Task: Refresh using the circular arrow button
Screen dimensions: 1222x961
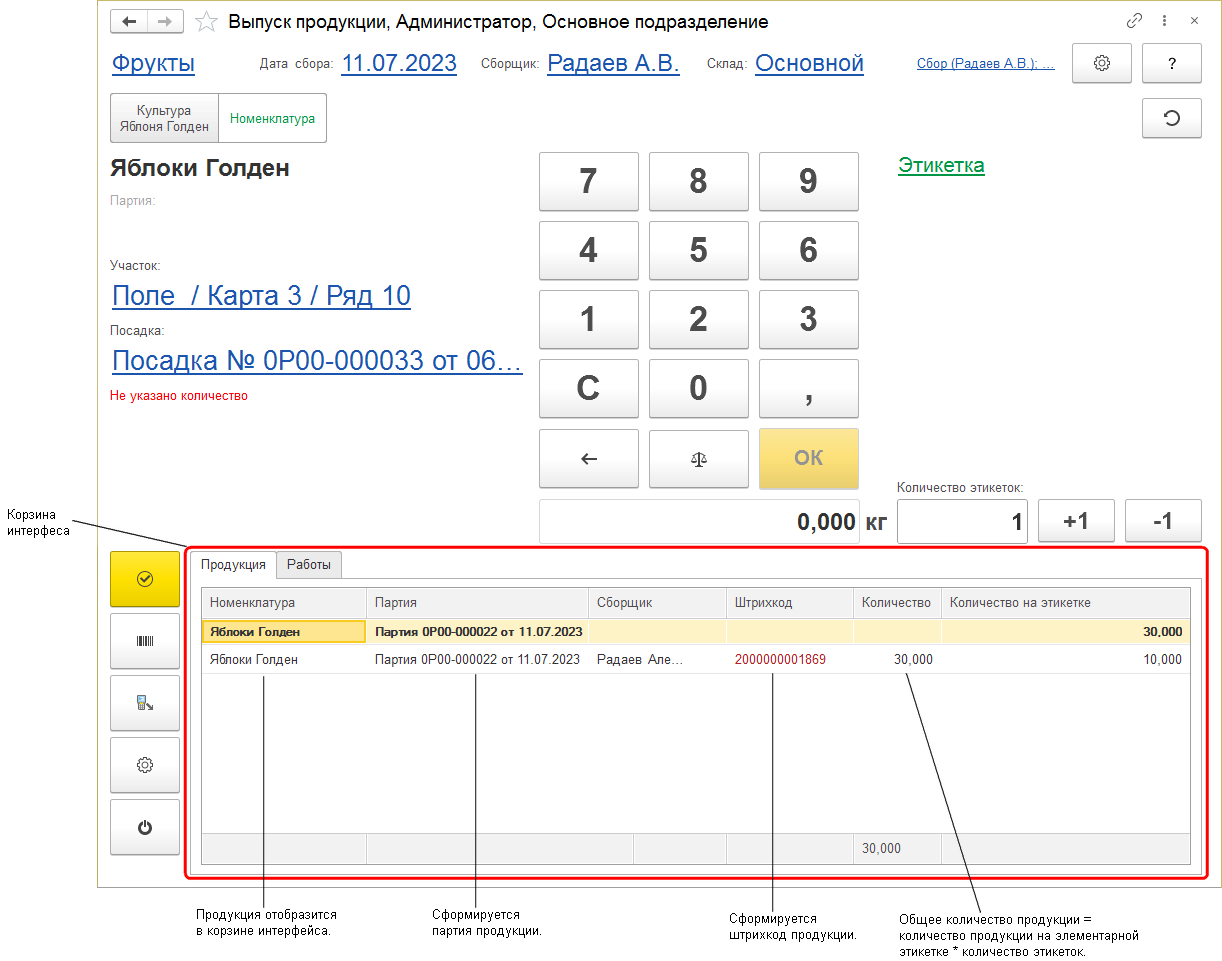Action: (x=1172, y=118)
